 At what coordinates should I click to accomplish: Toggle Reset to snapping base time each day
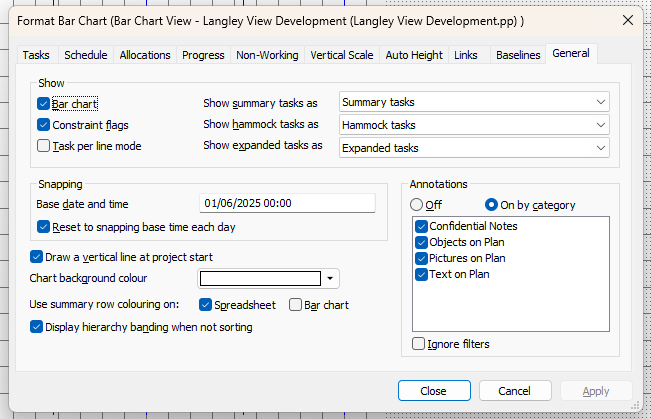tap(43, 227)
